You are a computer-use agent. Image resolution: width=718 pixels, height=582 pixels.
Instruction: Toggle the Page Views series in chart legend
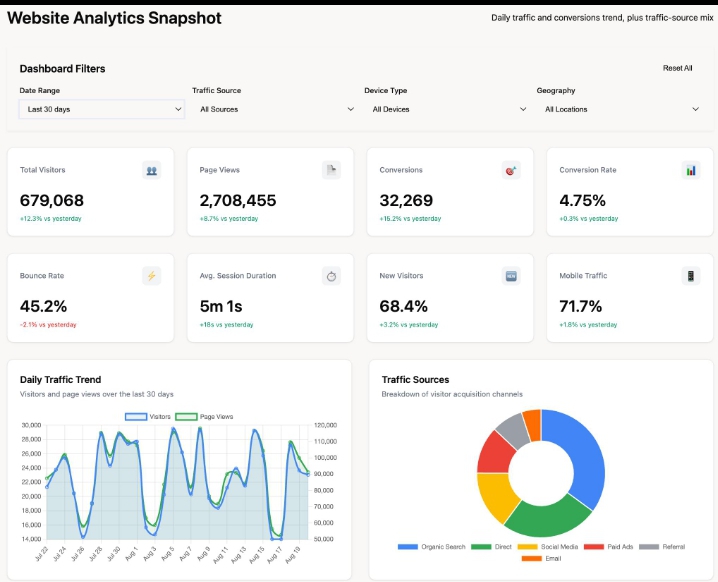(x=204, y=417)
